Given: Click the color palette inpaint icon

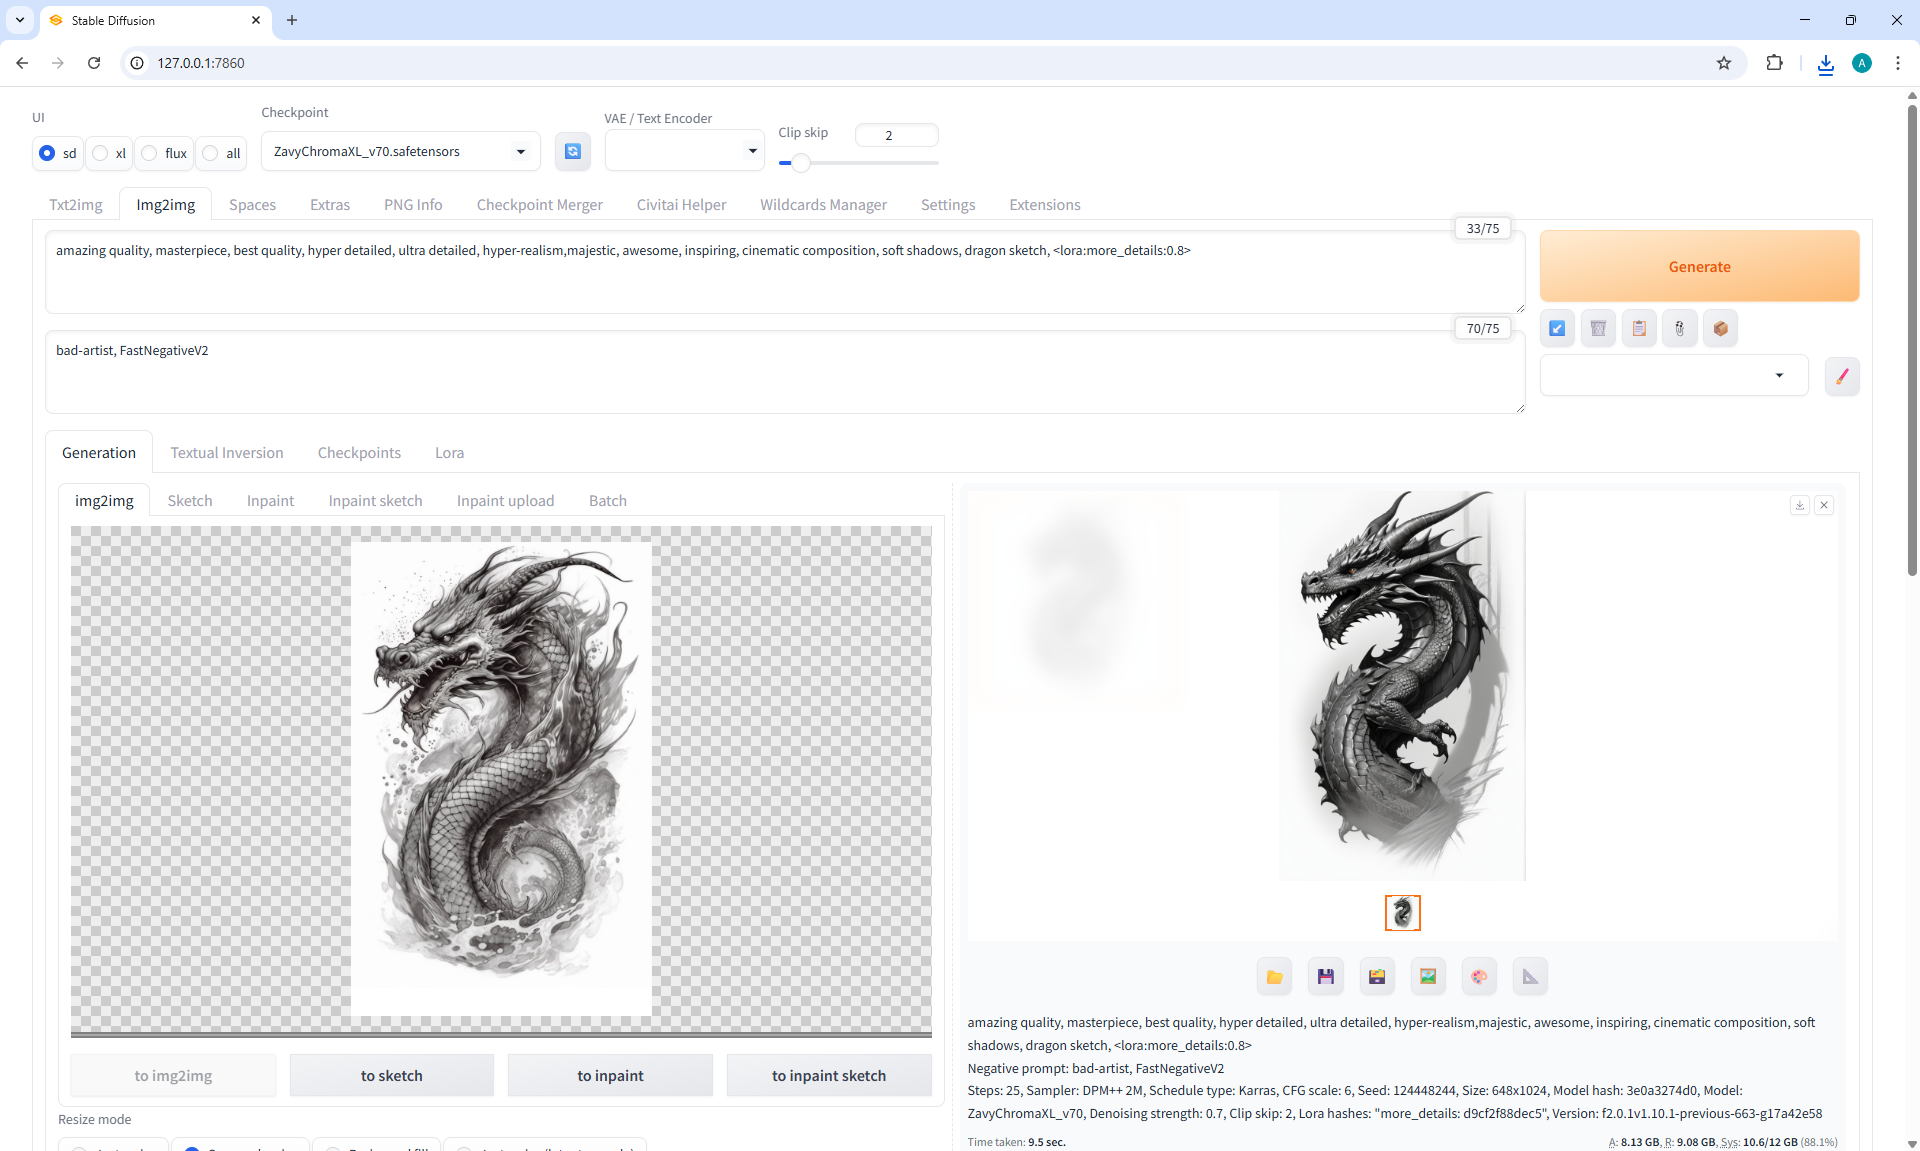Looking at the screenshot, I should (x=1479, y=976).
